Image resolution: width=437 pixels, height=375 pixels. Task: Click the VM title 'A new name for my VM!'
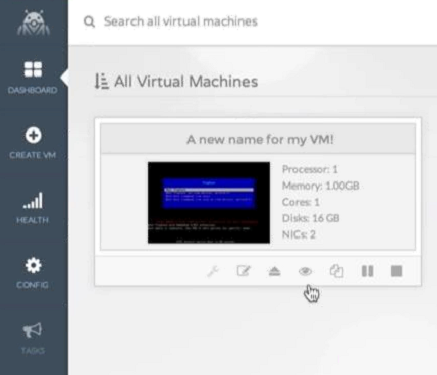coord(260,139)
